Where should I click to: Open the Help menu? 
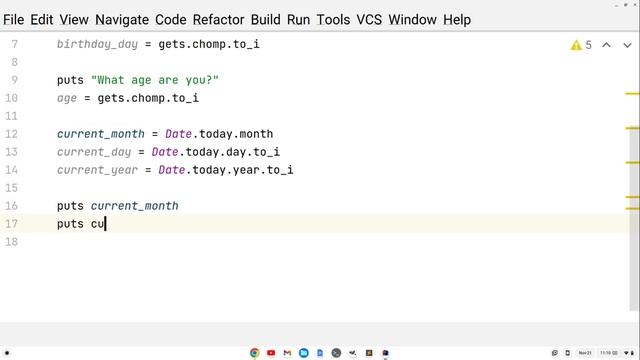coord(457,20)
